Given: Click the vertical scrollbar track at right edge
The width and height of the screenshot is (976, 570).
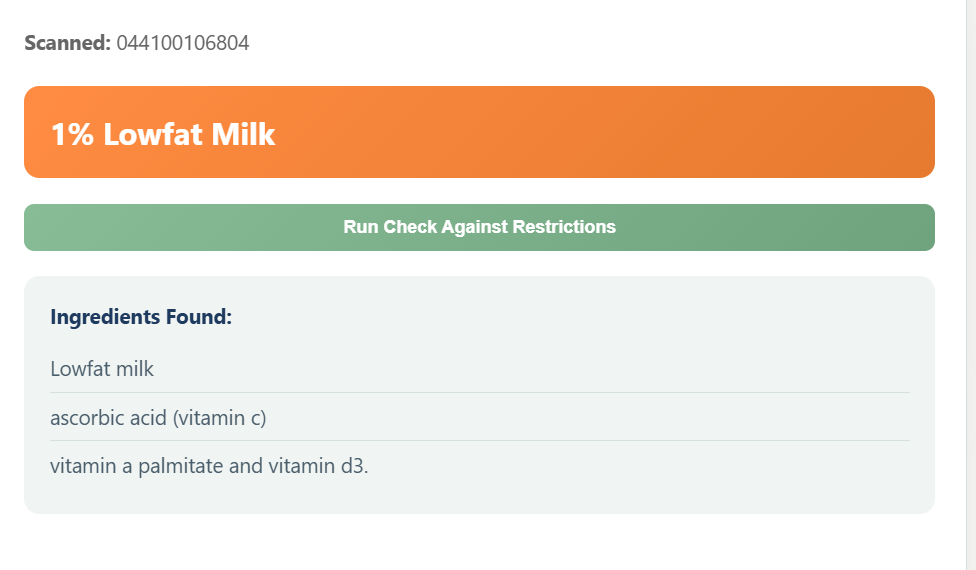Looking at the screenshot, I should click(971, 285).
